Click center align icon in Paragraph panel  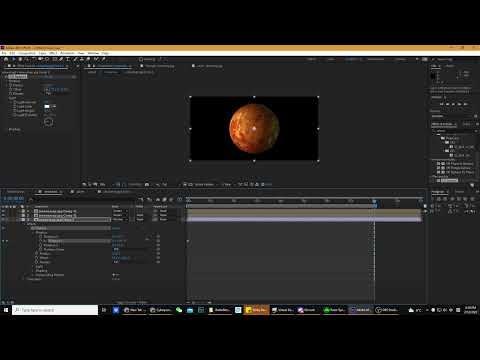(x=439, y=199)
